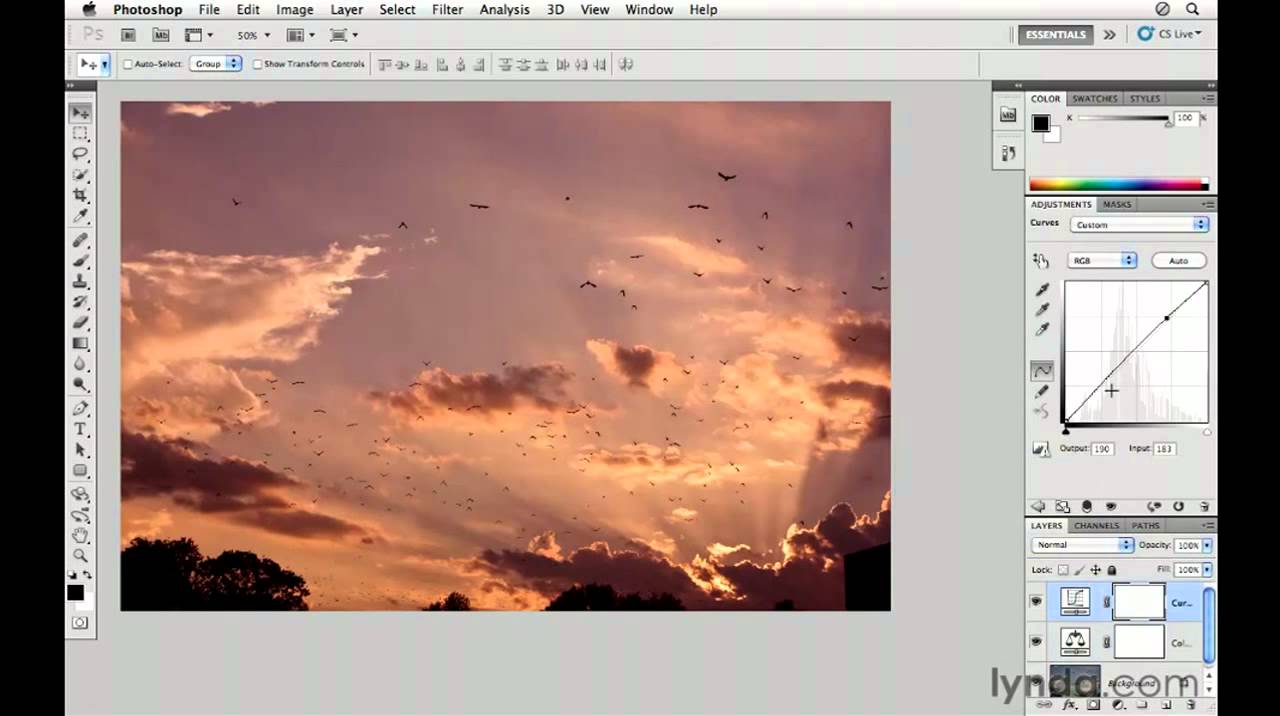Image resolution: width=1280 pixels, height=716 pixels.
Task: Select the Eyedropper tool in toolbox
Action: pos(80,216)
